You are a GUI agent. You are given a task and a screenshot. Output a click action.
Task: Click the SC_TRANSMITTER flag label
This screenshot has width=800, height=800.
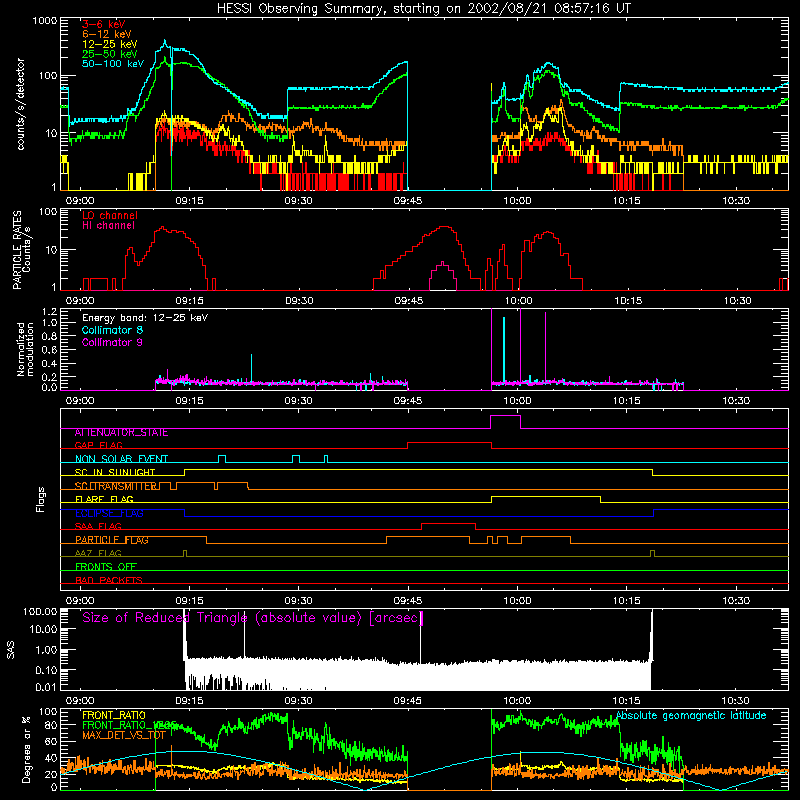115,486
